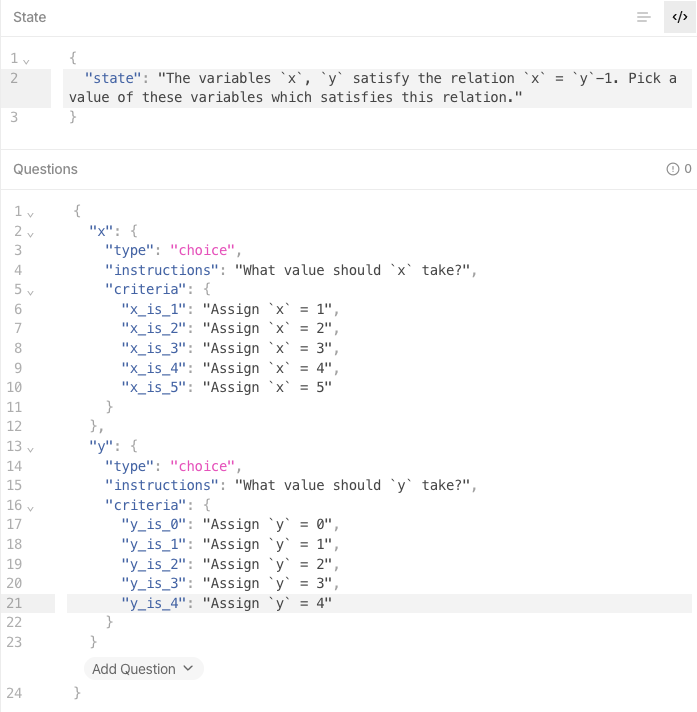The height and width of the screenshot is (712, 697).
Task: Collapse y criteria fold arrow on line 16
Action: pos(30,508)
